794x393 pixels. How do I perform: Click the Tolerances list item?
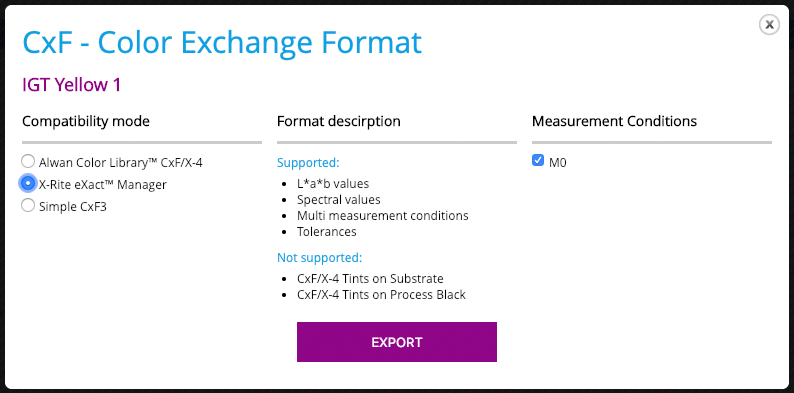tap(327, 232)
